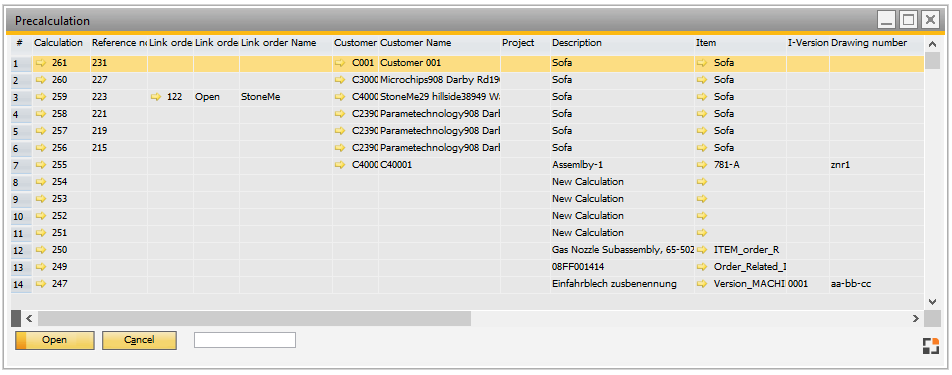Click horizontal scrollbar left arrow
Image resolution: width=952 pixels, height=375 pixels.
click(29, 318)
